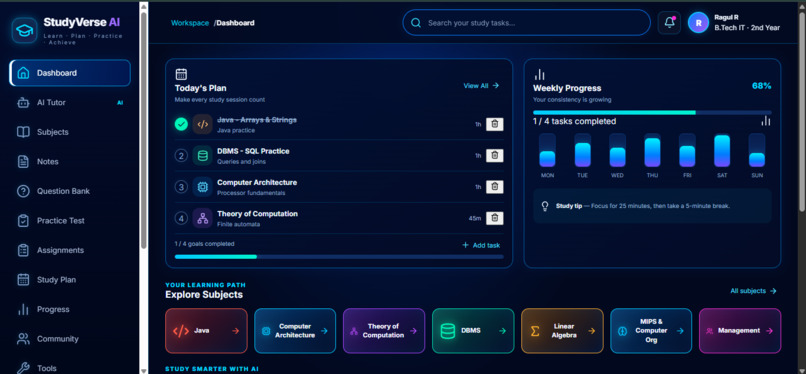Click the chart icon beside tasks completed
The height and width of the screenshot is (374, 806).
pos(766,121)
